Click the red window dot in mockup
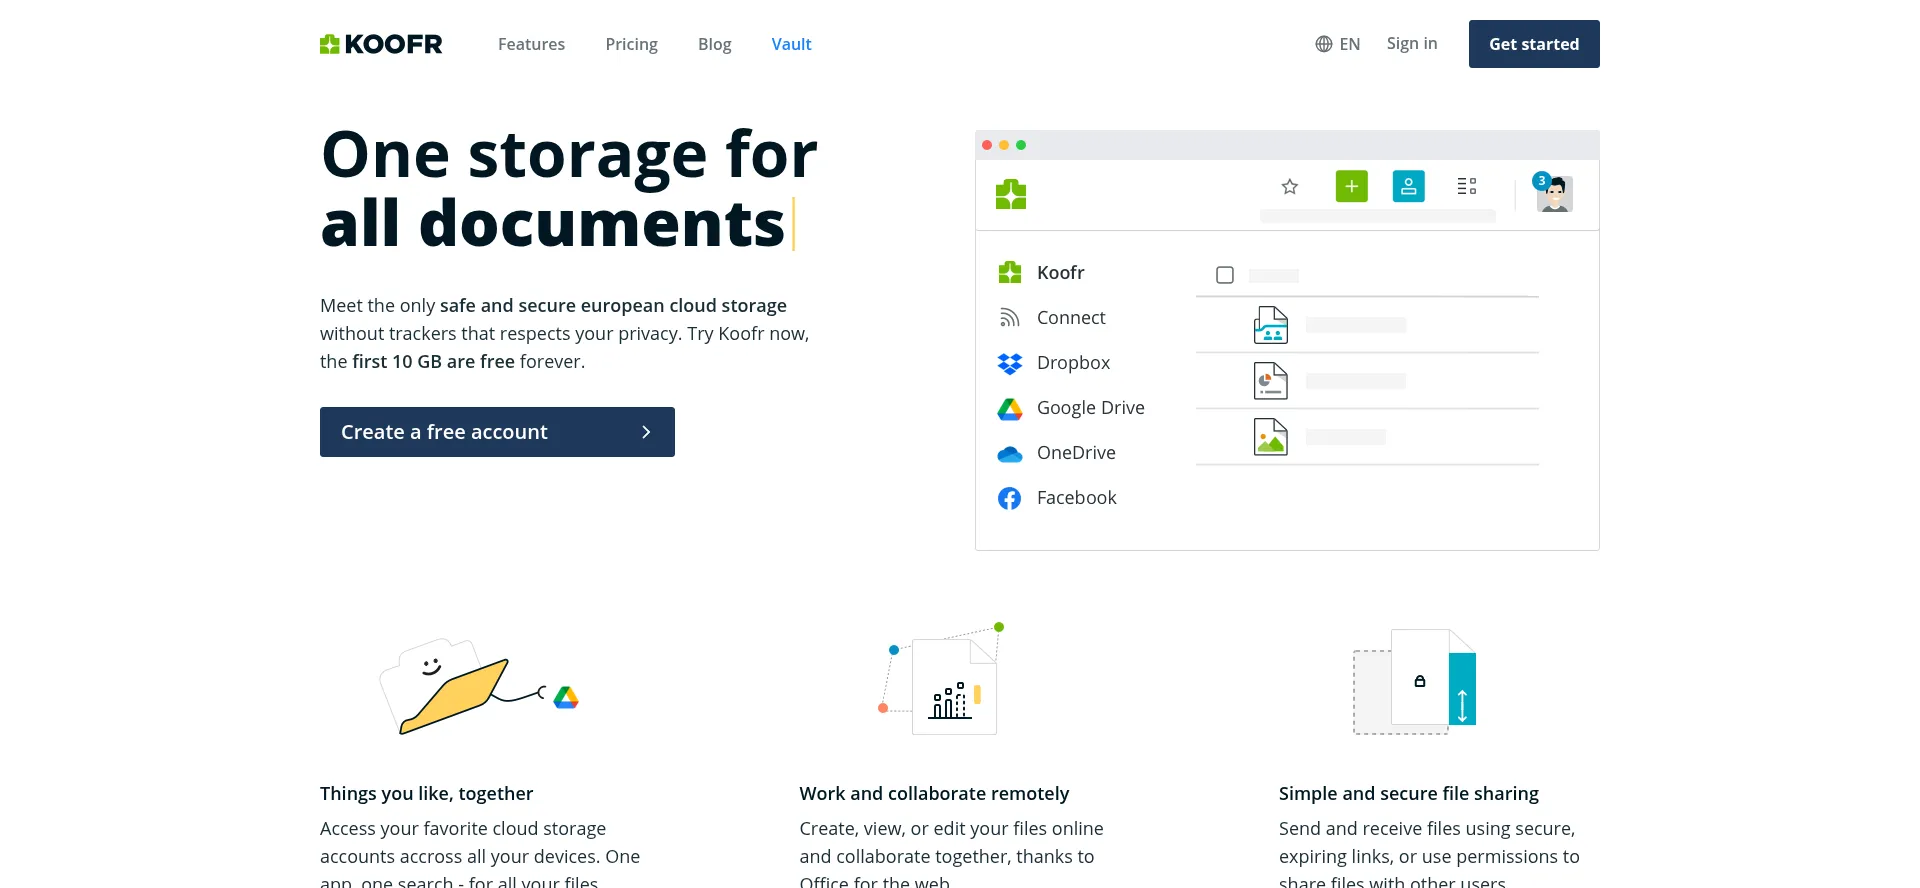This screenshot has height=888, width=1920. point(987,145)
